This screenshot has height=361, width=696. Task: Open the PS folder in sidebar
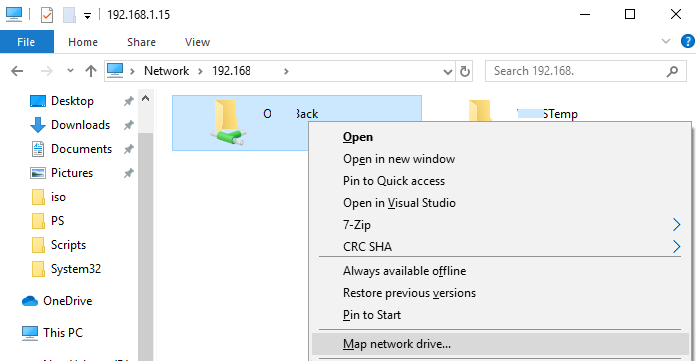point(48,221)
